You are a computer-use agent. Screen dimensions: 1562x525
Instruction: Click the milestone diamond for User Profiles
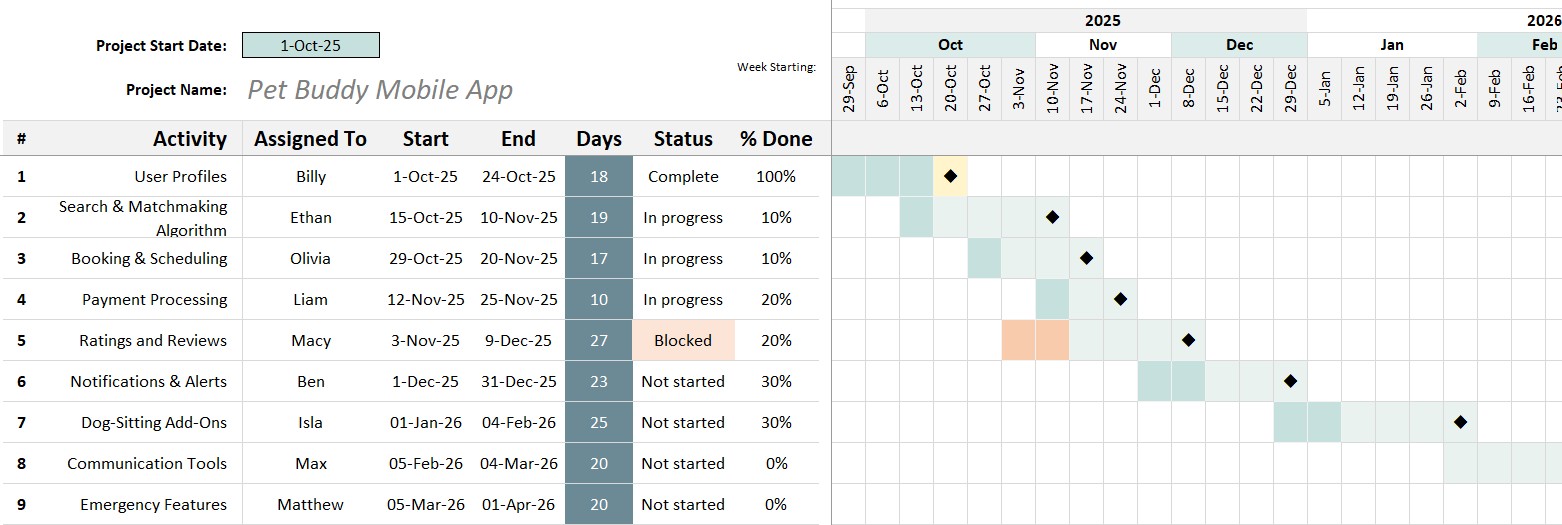950,176
